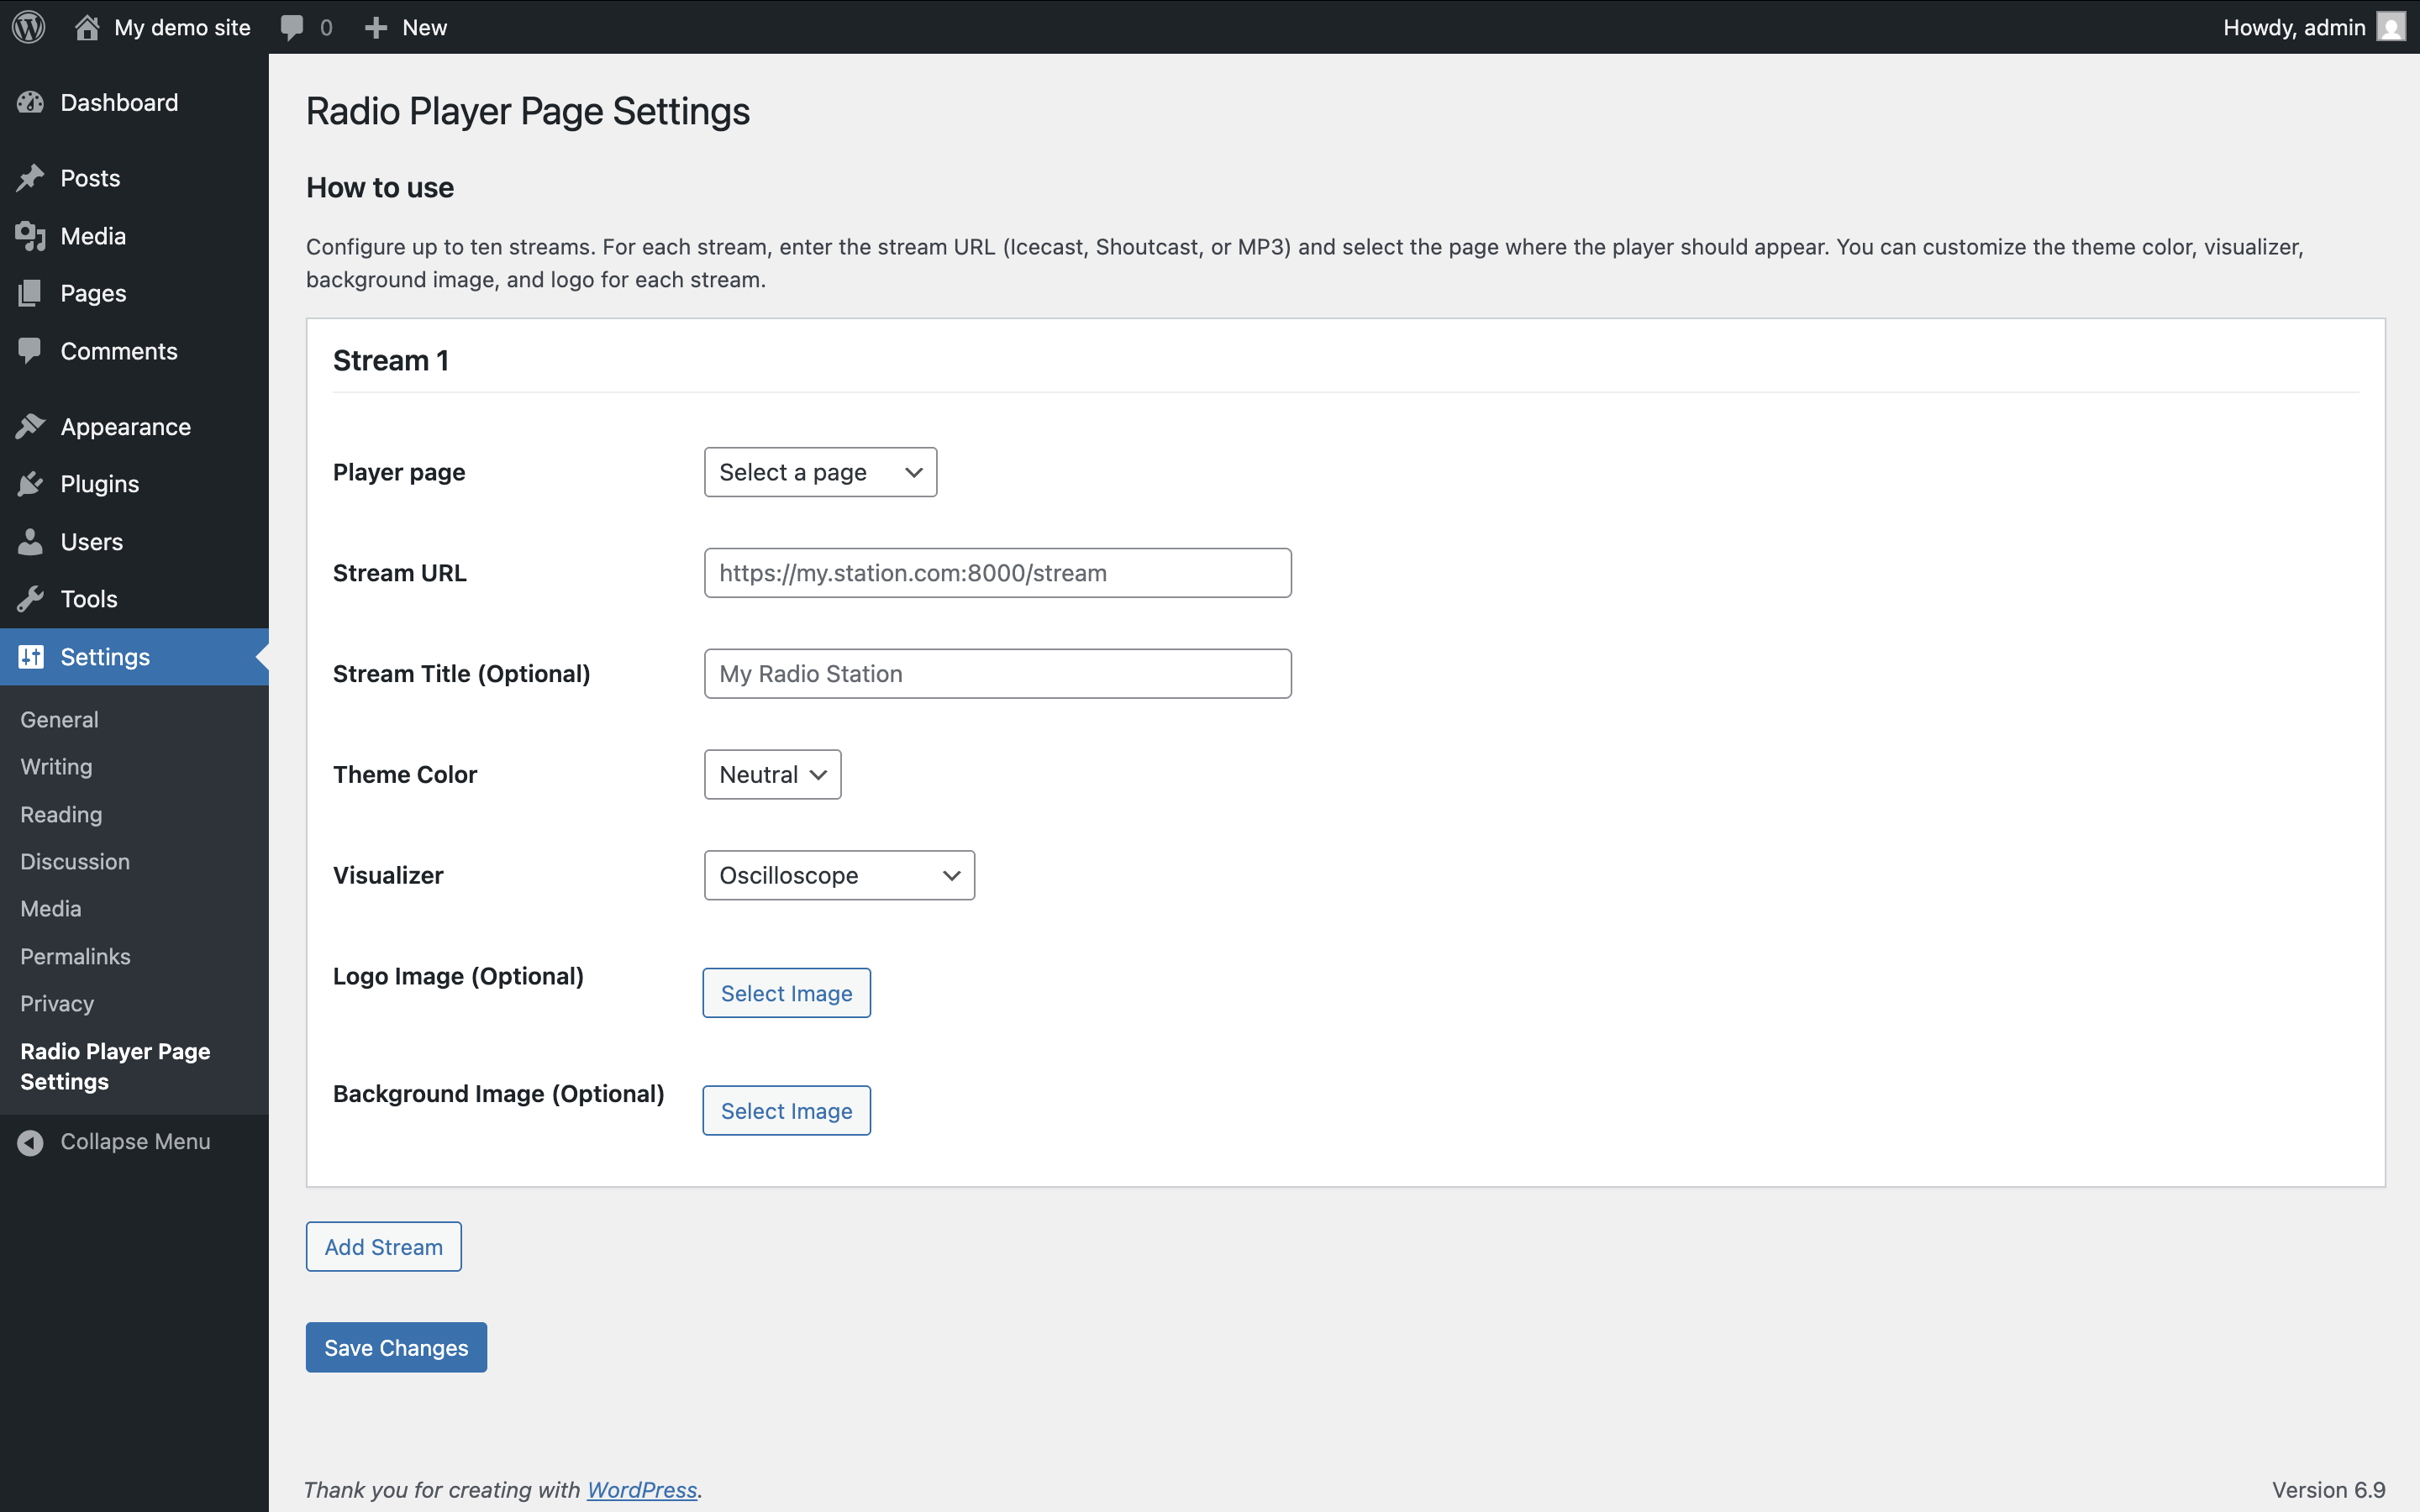Open Tools via the wrench icon

(x=32, y=598)
